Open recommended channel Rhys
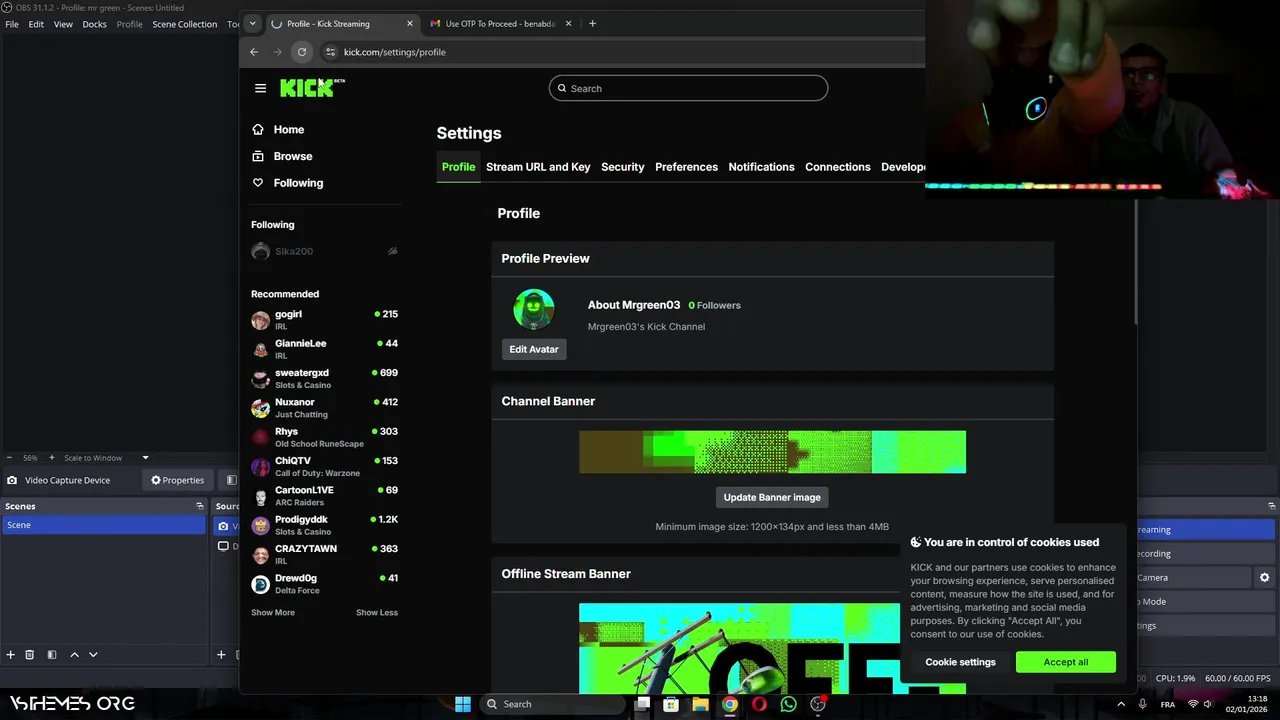Screen dimensions: 1280x720 325,437
